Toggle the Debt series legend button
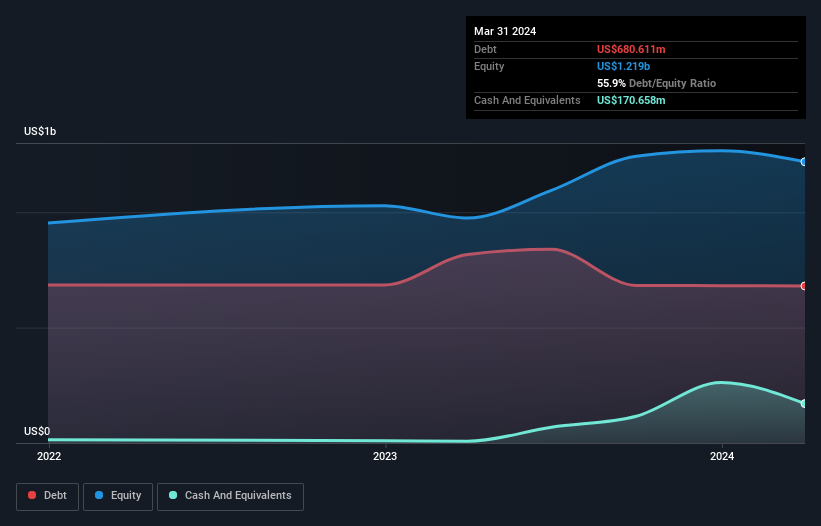 tap(48, 497)
